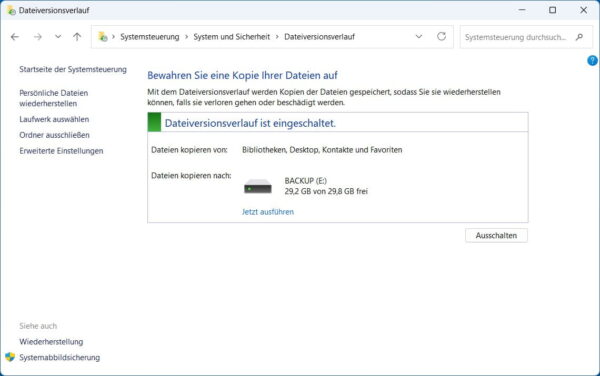Go forward with the right arrow

pyautogui.click(x=38, y=37)
